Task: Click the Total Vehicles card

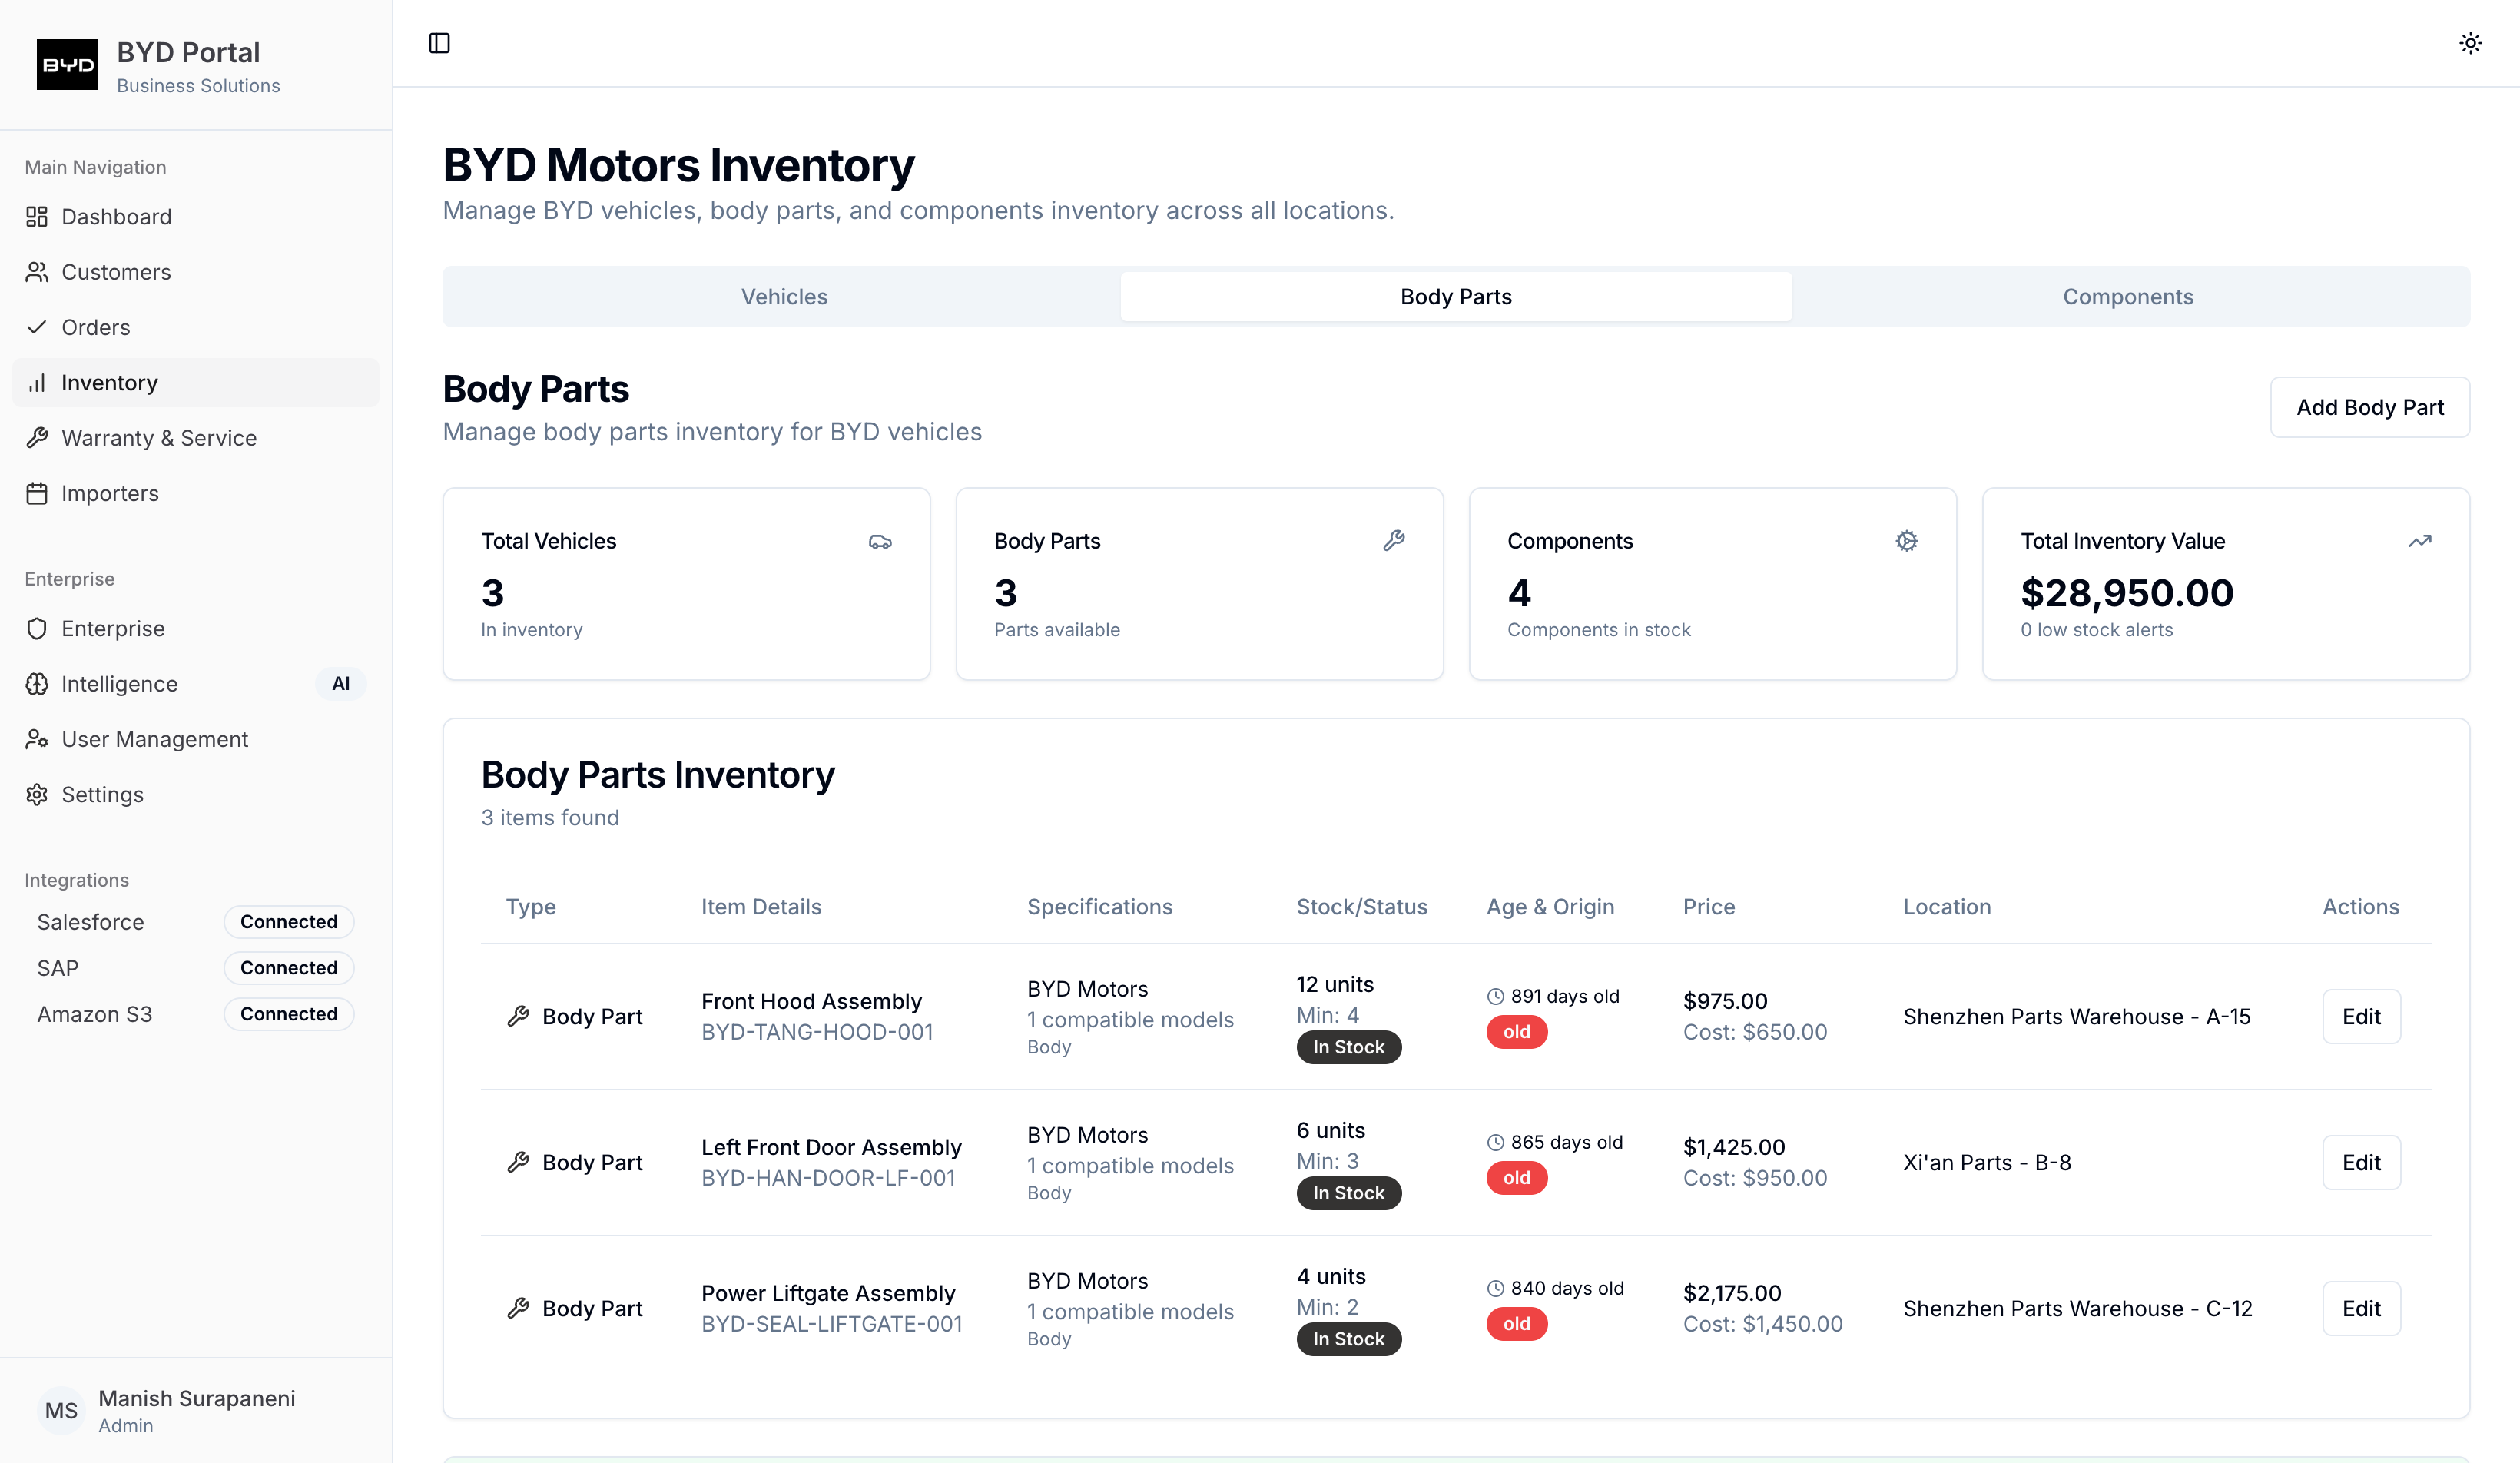Action: point(686,584)
